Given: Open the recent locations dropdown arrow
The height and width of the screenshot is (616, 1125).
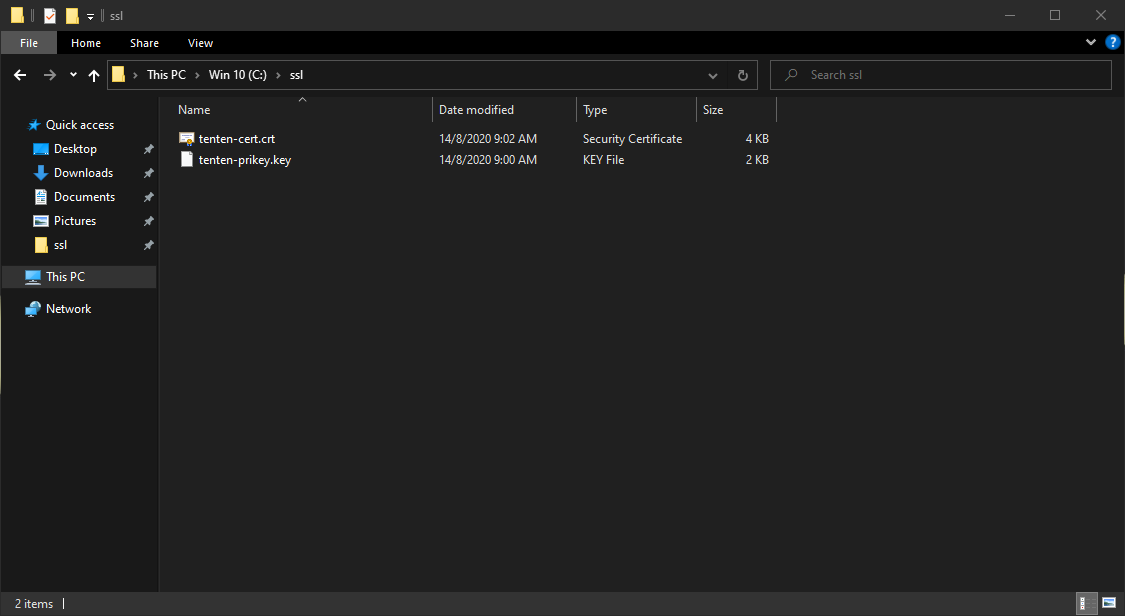Looking at the screenshot, I should (73, 75).
